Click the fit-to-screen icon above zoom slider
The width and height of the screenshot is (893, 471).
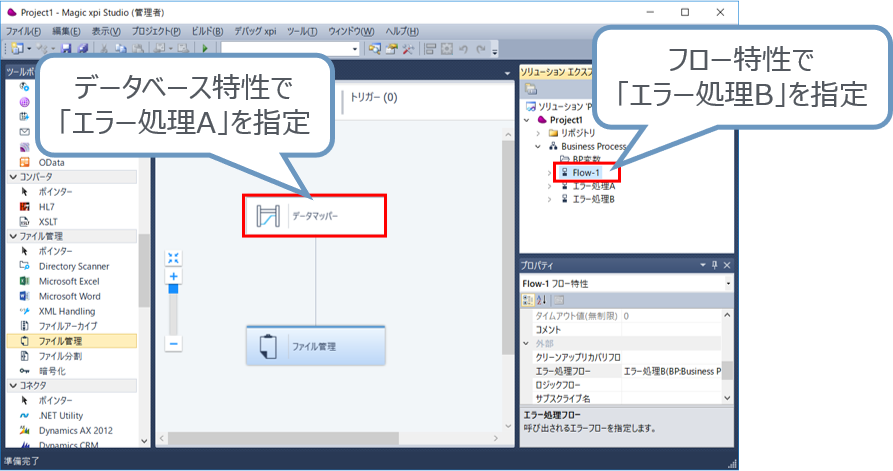tap(173, 258)
